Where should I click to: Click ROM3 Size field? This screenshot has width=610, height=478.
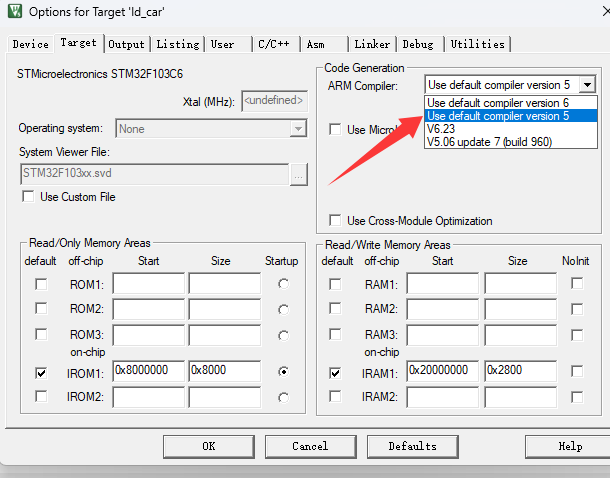pos(225,335)
